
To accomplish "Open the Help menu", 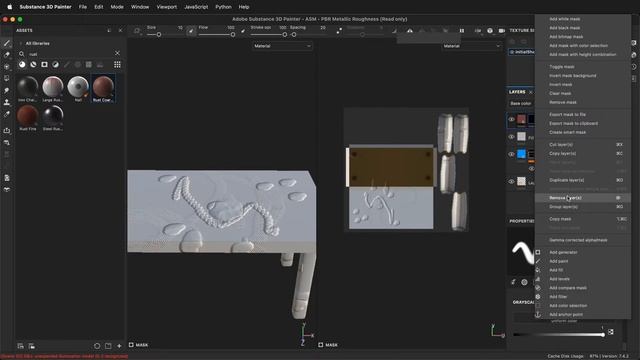I will (244, 7).
